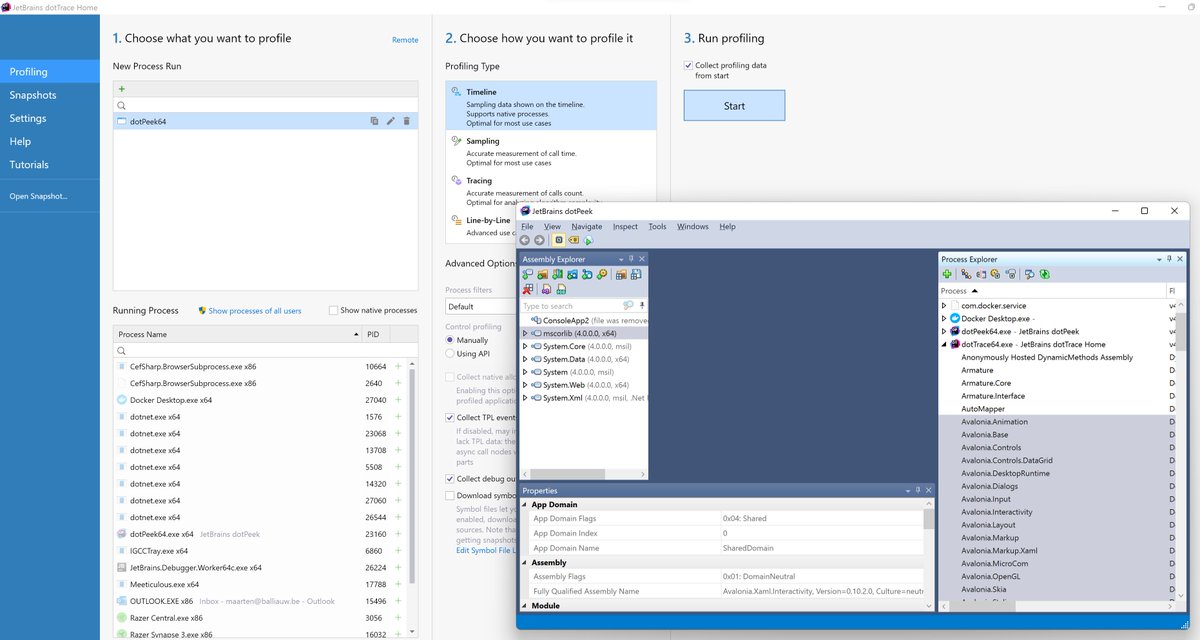Click the first Assembly Explorer toolbar icon

[x=528, y=274]
